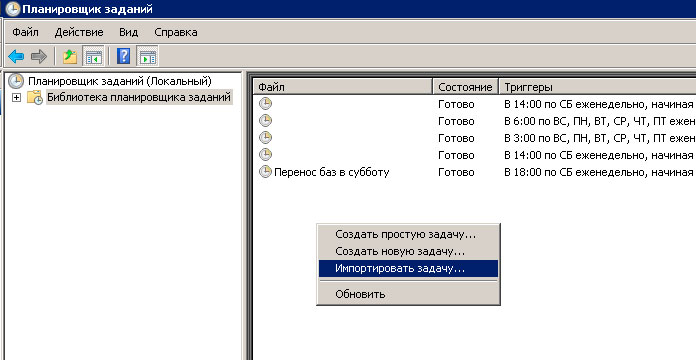Click the clock icon of the Перенос баз в субботу task
Viewport: 696px width, 360px height.
pos(265,172)
